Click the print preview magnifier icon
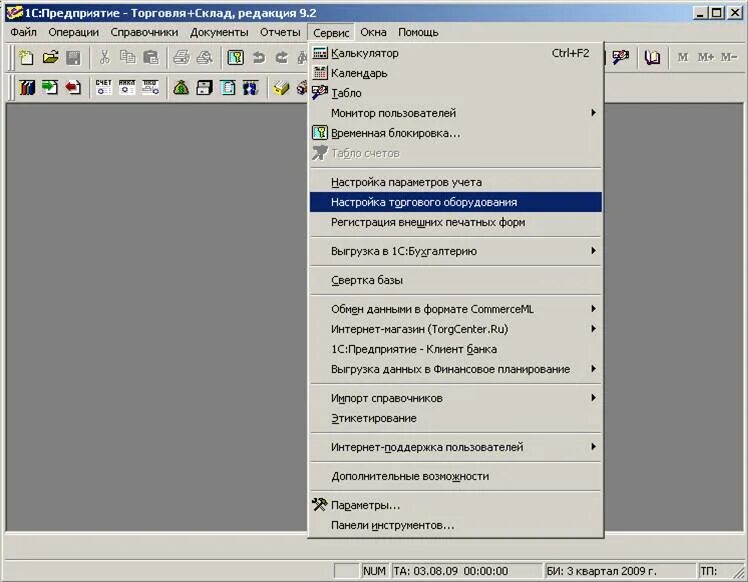The image size is (748, 582). point(205,58)
